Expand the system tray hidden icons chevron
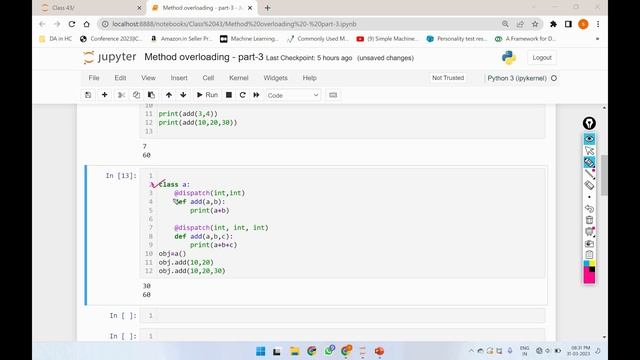Image resolution: width=640 pixels, height=360 pixels. click(471, 351)
